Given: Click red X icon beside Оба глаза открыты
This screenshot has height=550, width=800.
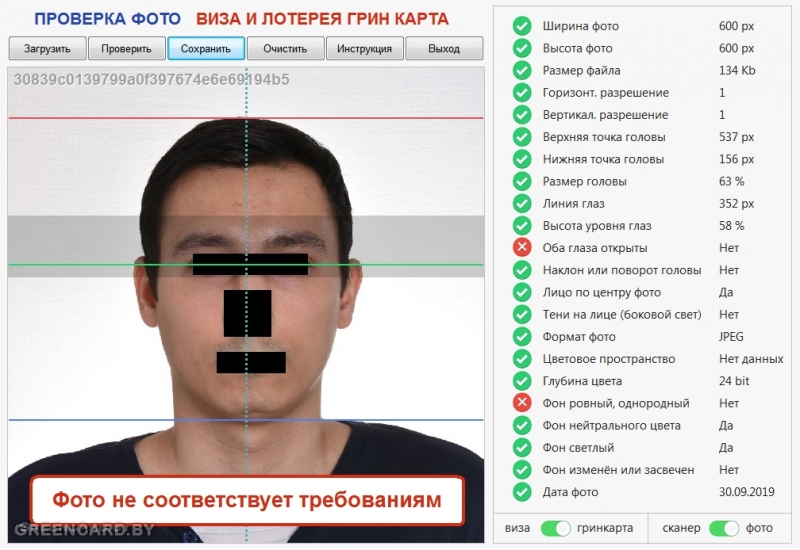Looking at the screenshot, I should (522, 247).
